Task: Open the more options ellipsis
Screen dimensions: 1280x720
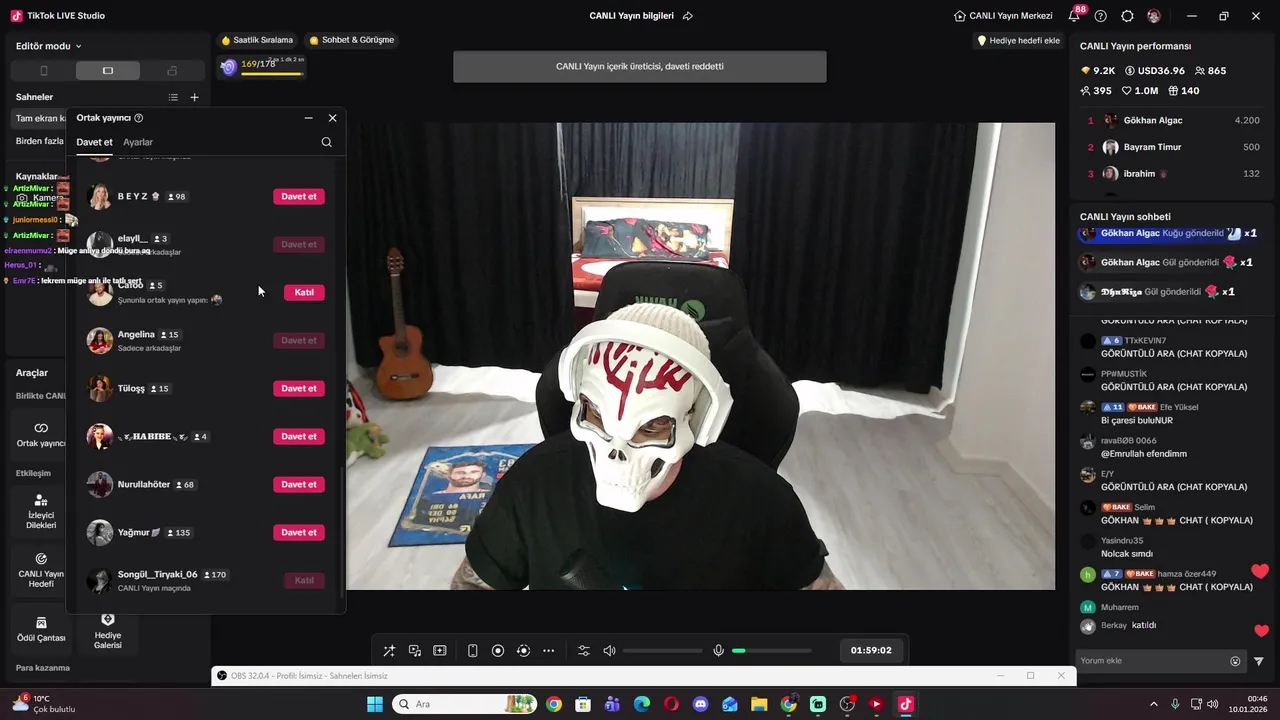Action: [548, 651]
